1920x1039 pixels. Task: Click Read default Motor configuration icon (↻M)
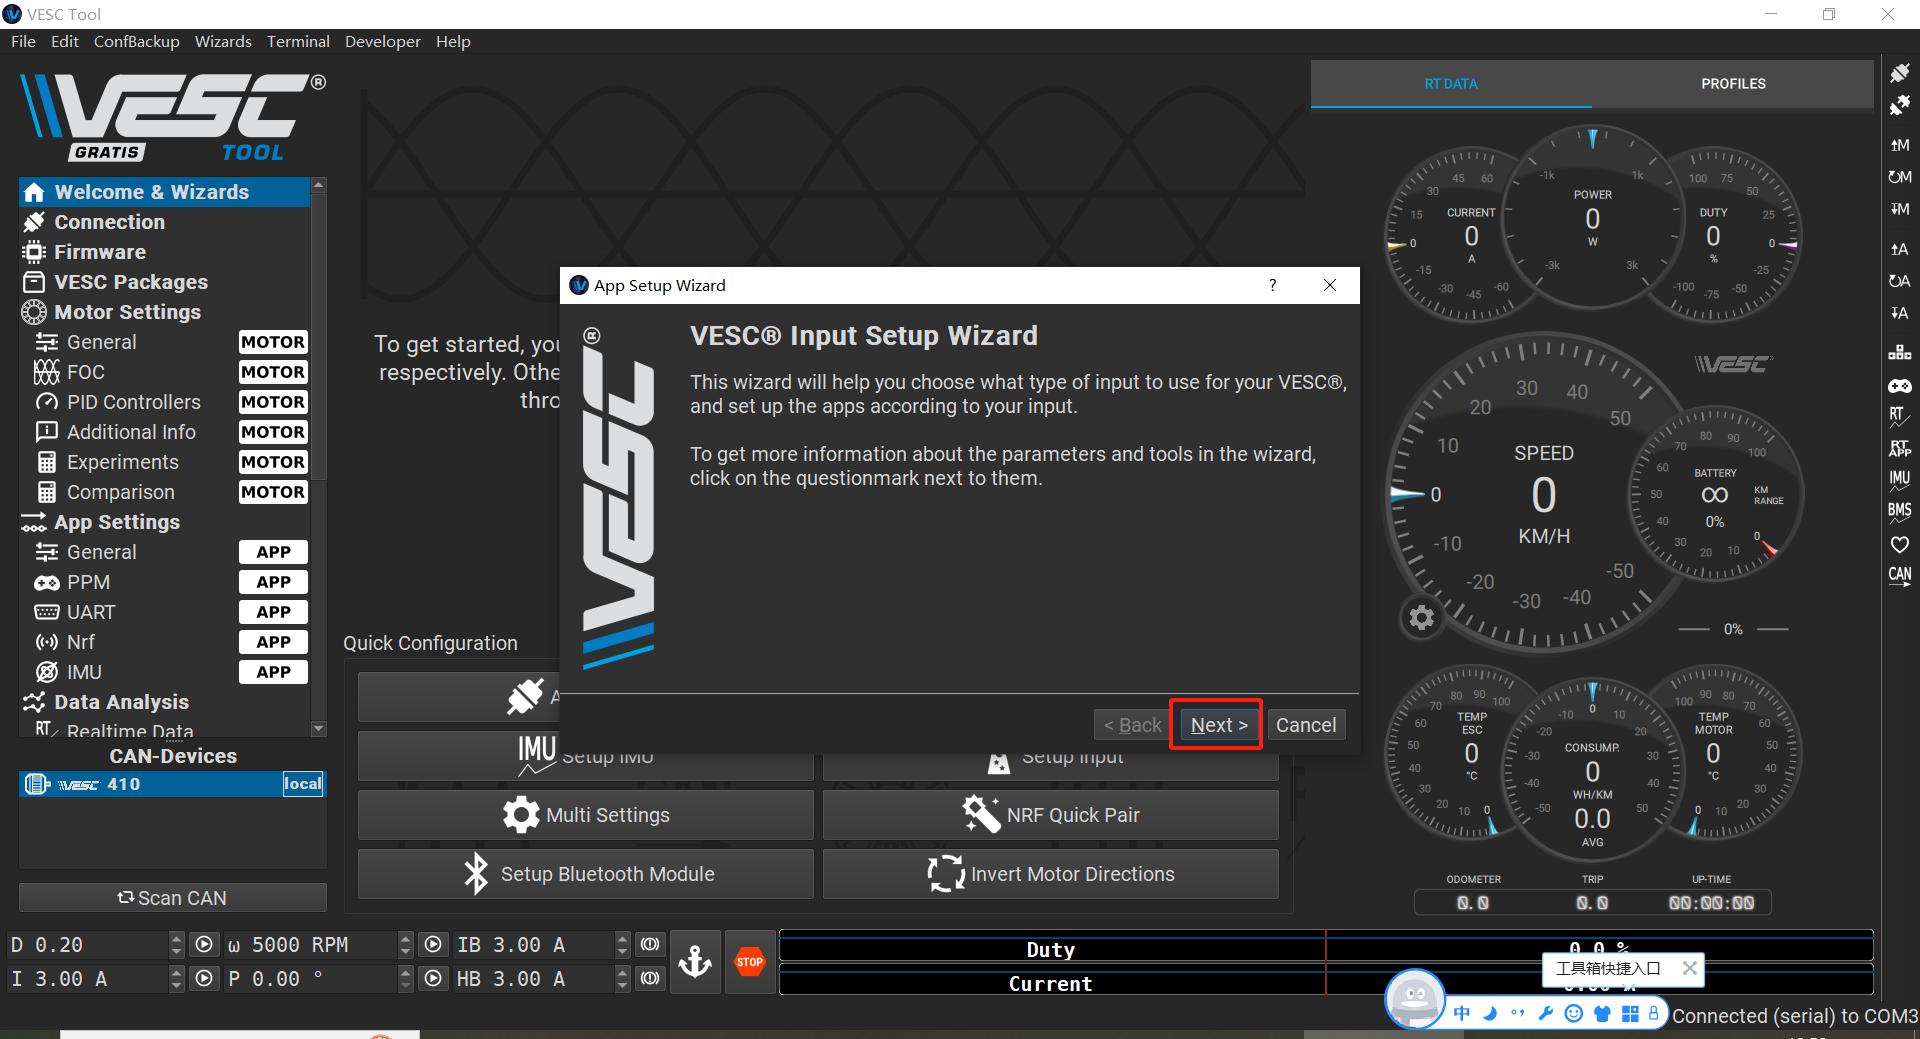point(1899,177)
